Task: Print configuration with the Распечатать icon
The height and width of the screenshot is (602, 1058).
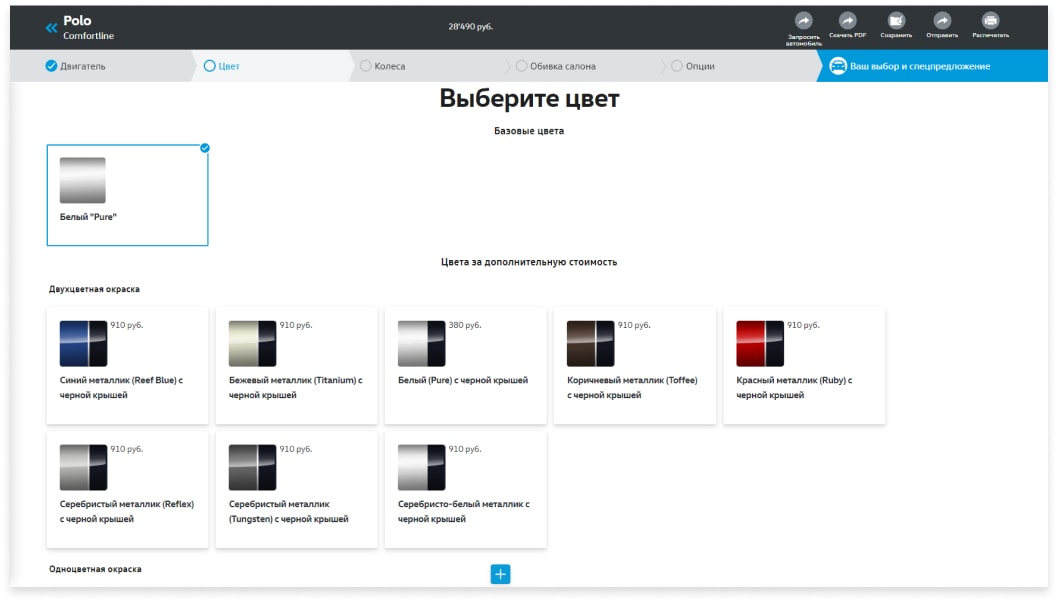Action: click(x=990, y=21)
